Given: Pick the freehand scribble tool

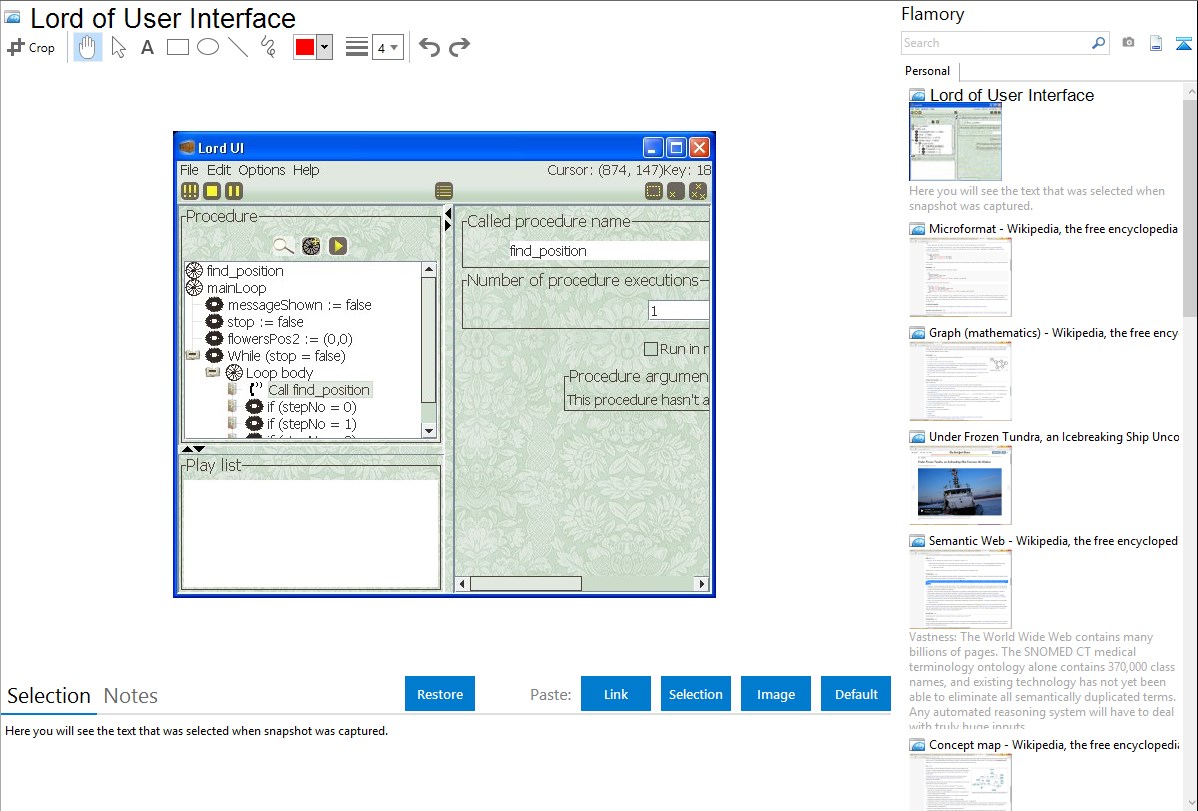Looking at the screenshot, I should 268,47.
